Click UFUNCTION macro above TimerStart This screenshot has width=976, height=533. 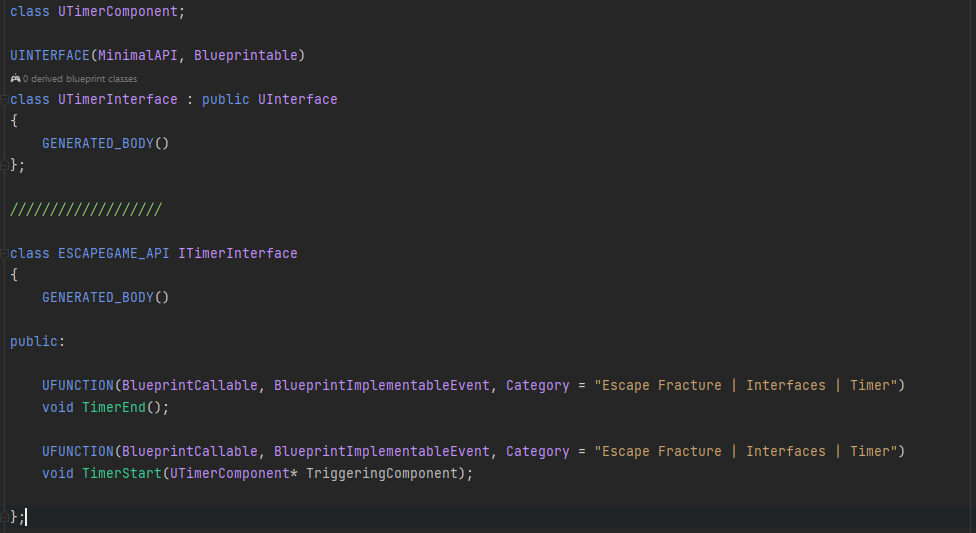point(78,451)
